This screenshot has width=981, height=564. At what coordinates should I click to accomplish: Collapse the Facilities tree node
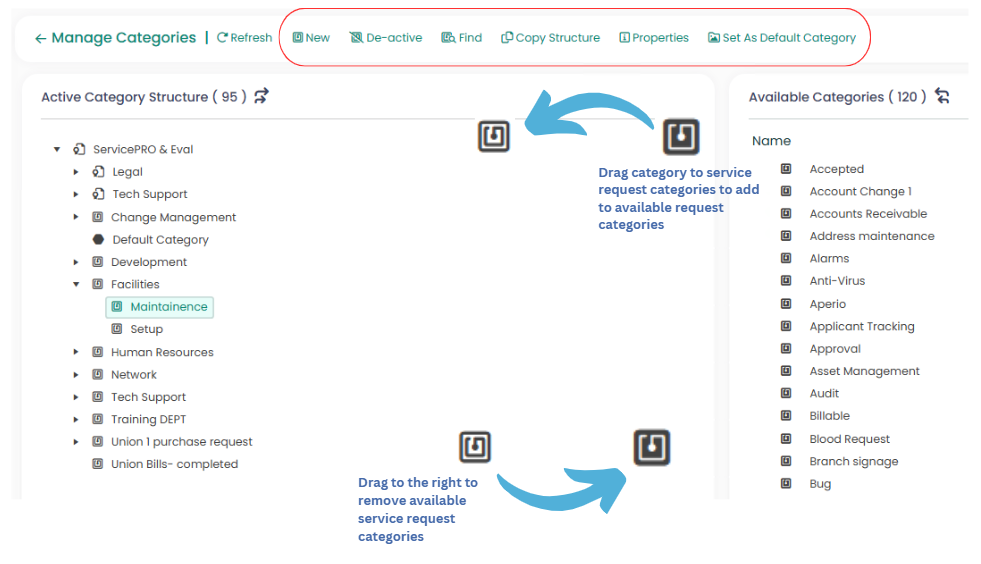(x=76, y=285)
